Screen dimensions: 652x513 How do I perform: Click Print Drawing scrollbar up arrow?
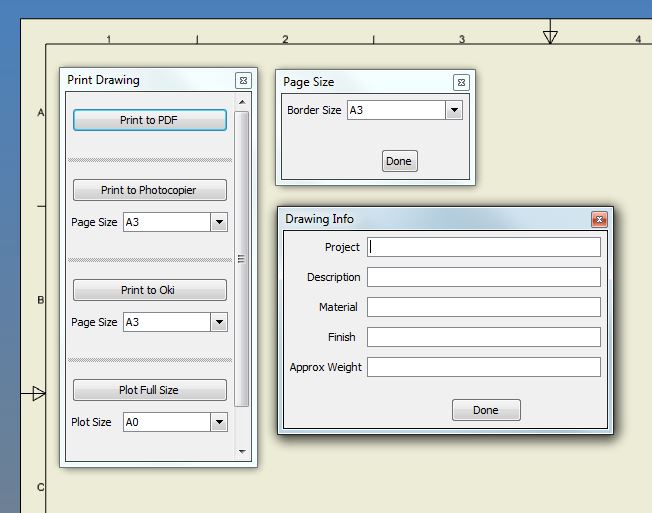pos(242,102)
